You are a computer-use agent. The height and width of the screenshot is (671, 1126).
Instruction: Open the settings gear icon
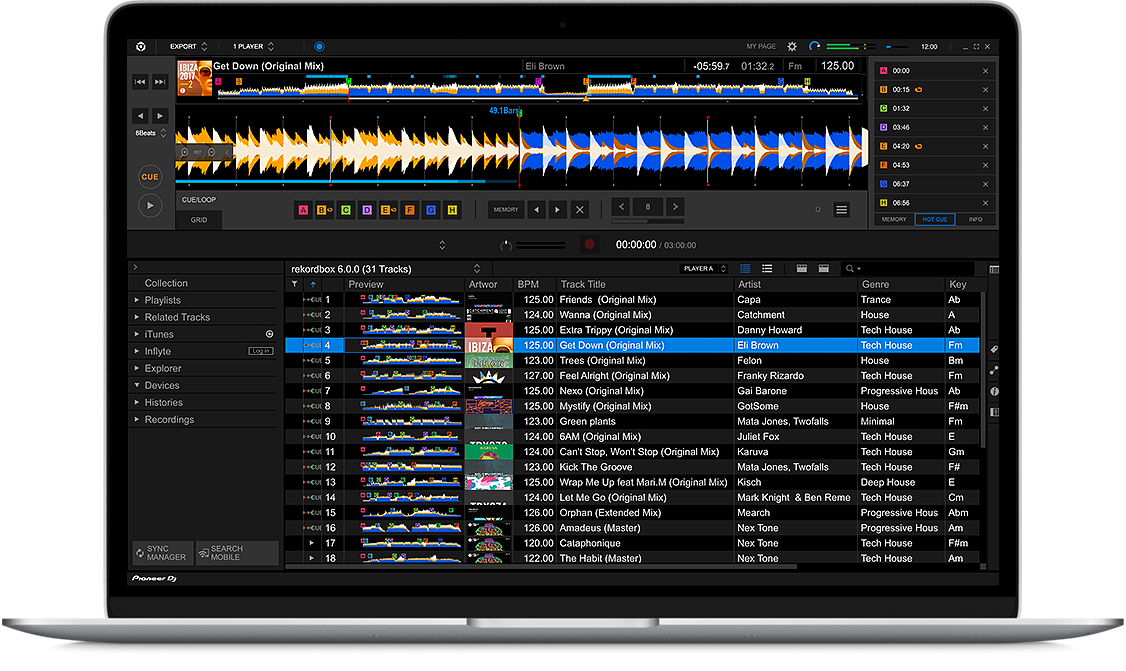point(793,46)
